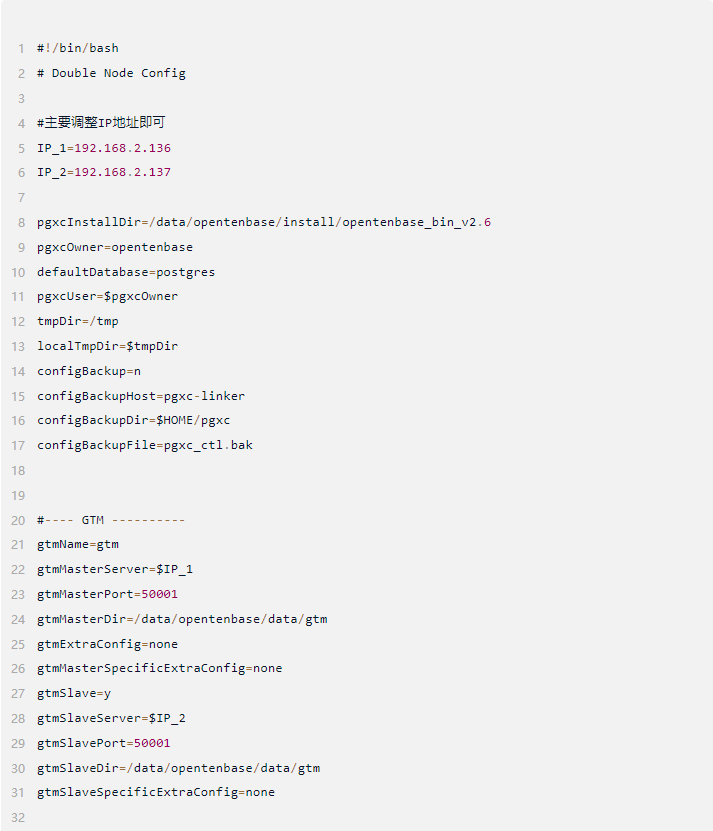Click line number 31 in gutter
Image resolution: width=713 pixels, height=831 pixels.
(x=18, y=792)
